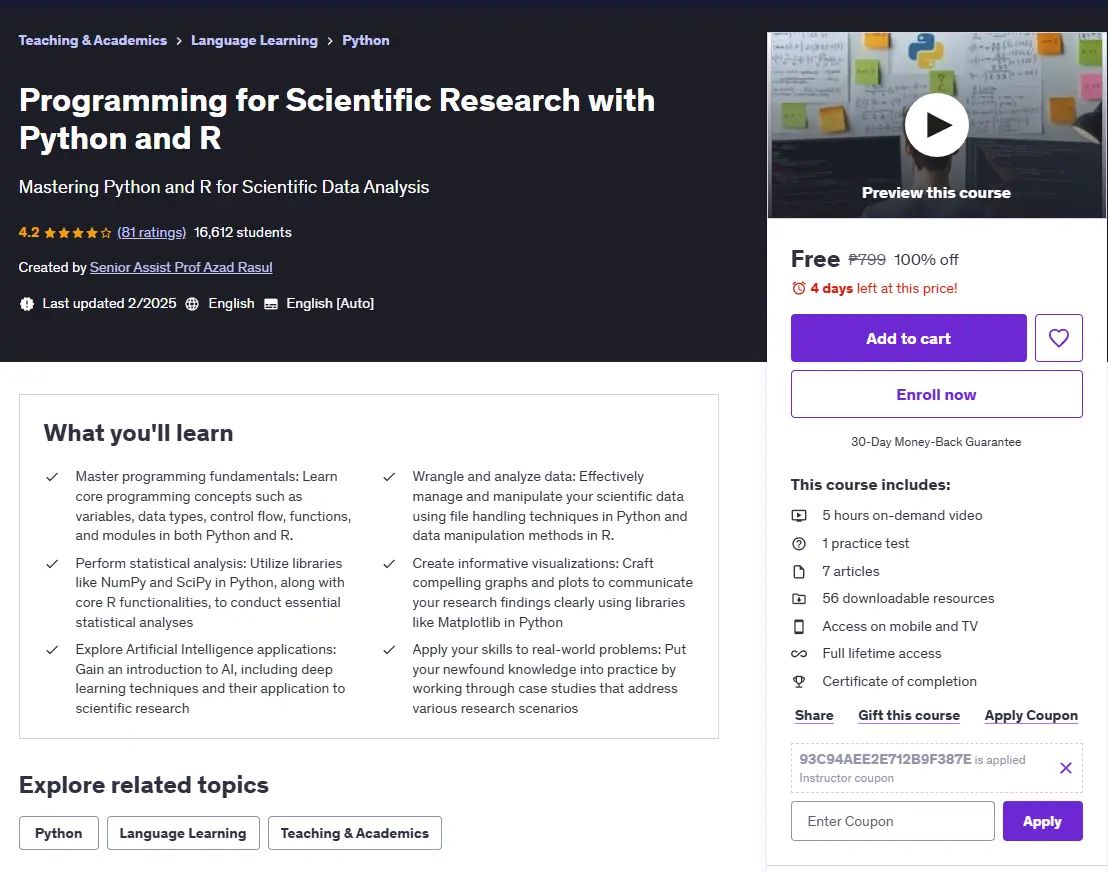Screen dimensions: 1108x872
Task: Click the 5 hours on-demand video text
Action: [x=902, y=515]
